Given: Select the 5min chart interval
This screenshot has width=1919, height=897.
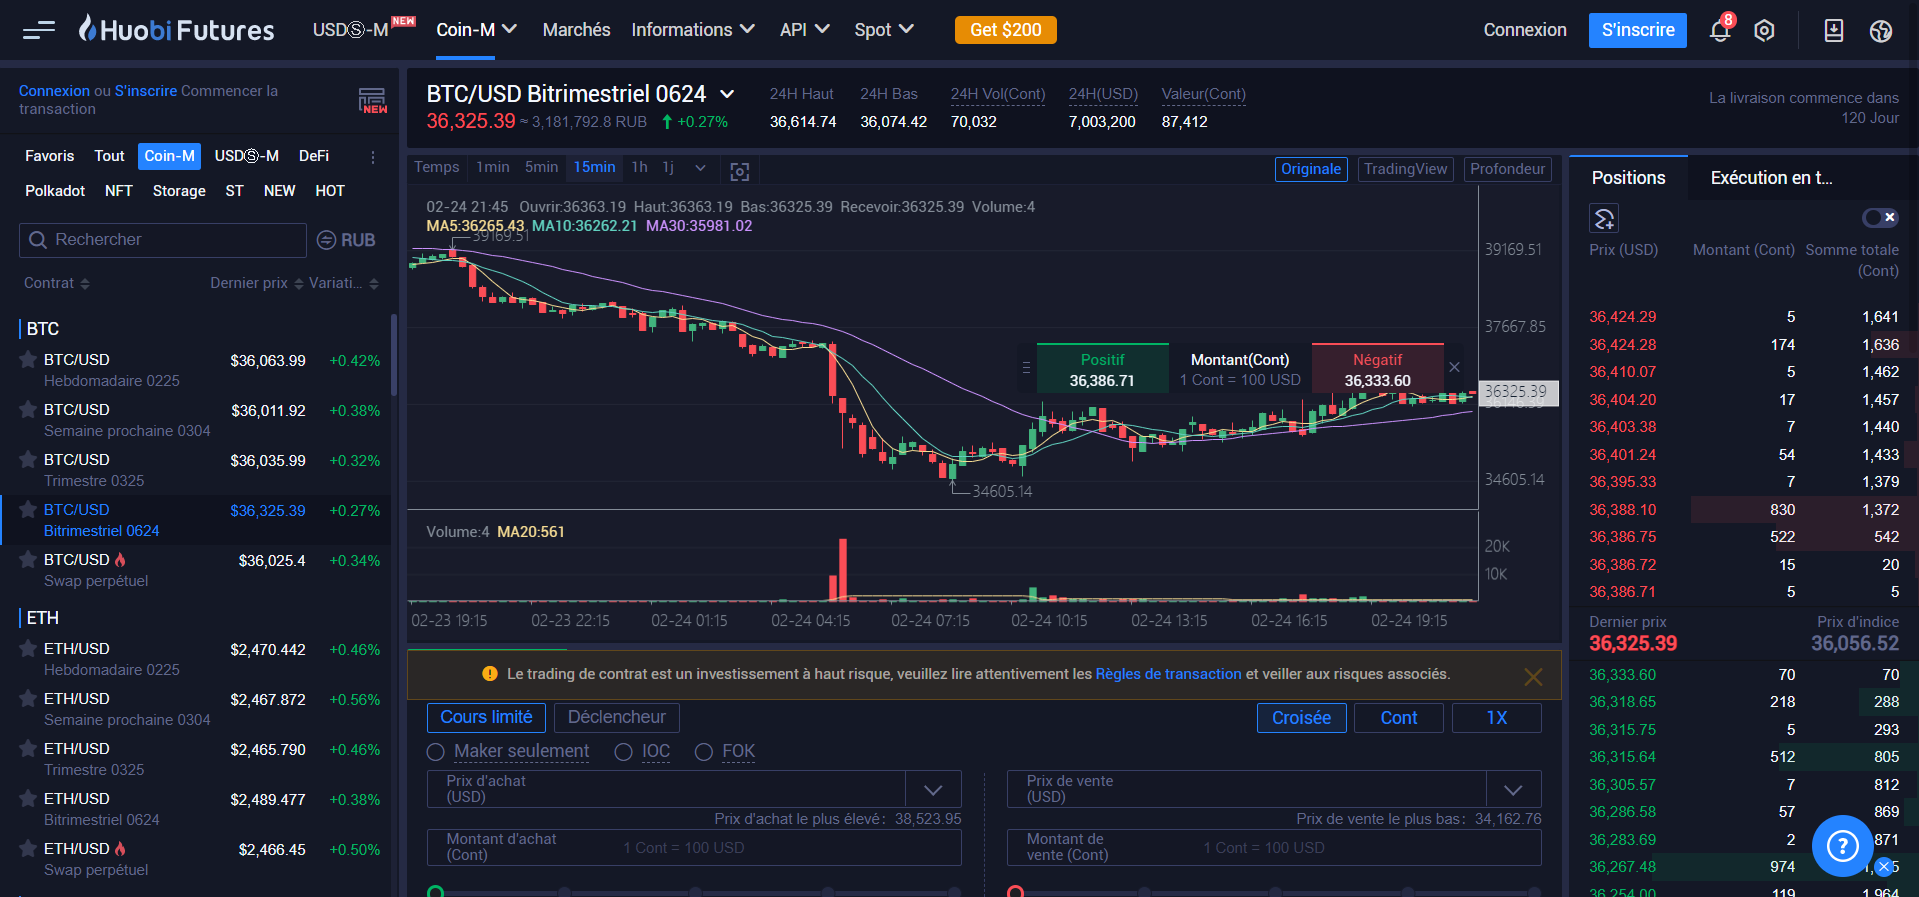Looking at the screenshot, I should click(541, 167).
